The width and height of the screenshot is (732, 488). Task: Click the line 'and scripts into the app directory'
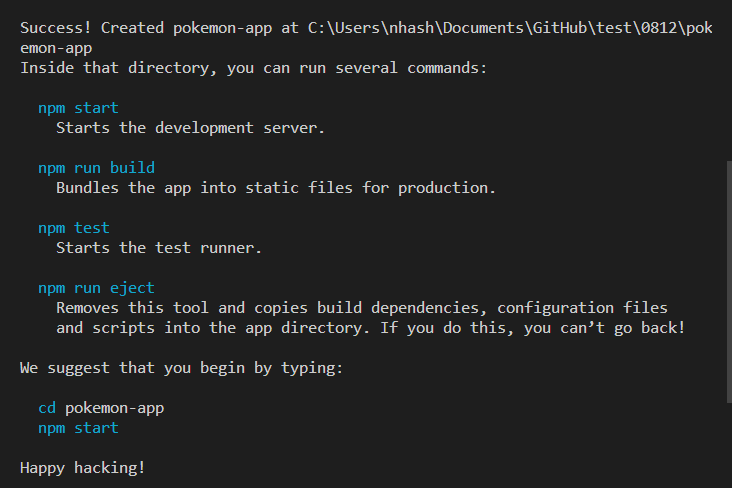coord(371,328)
